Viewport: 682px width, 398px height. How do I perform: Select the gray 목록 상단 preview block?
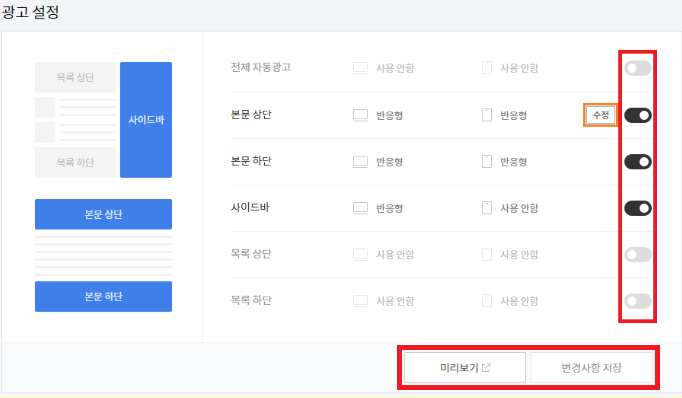click(x=75, y=77)
